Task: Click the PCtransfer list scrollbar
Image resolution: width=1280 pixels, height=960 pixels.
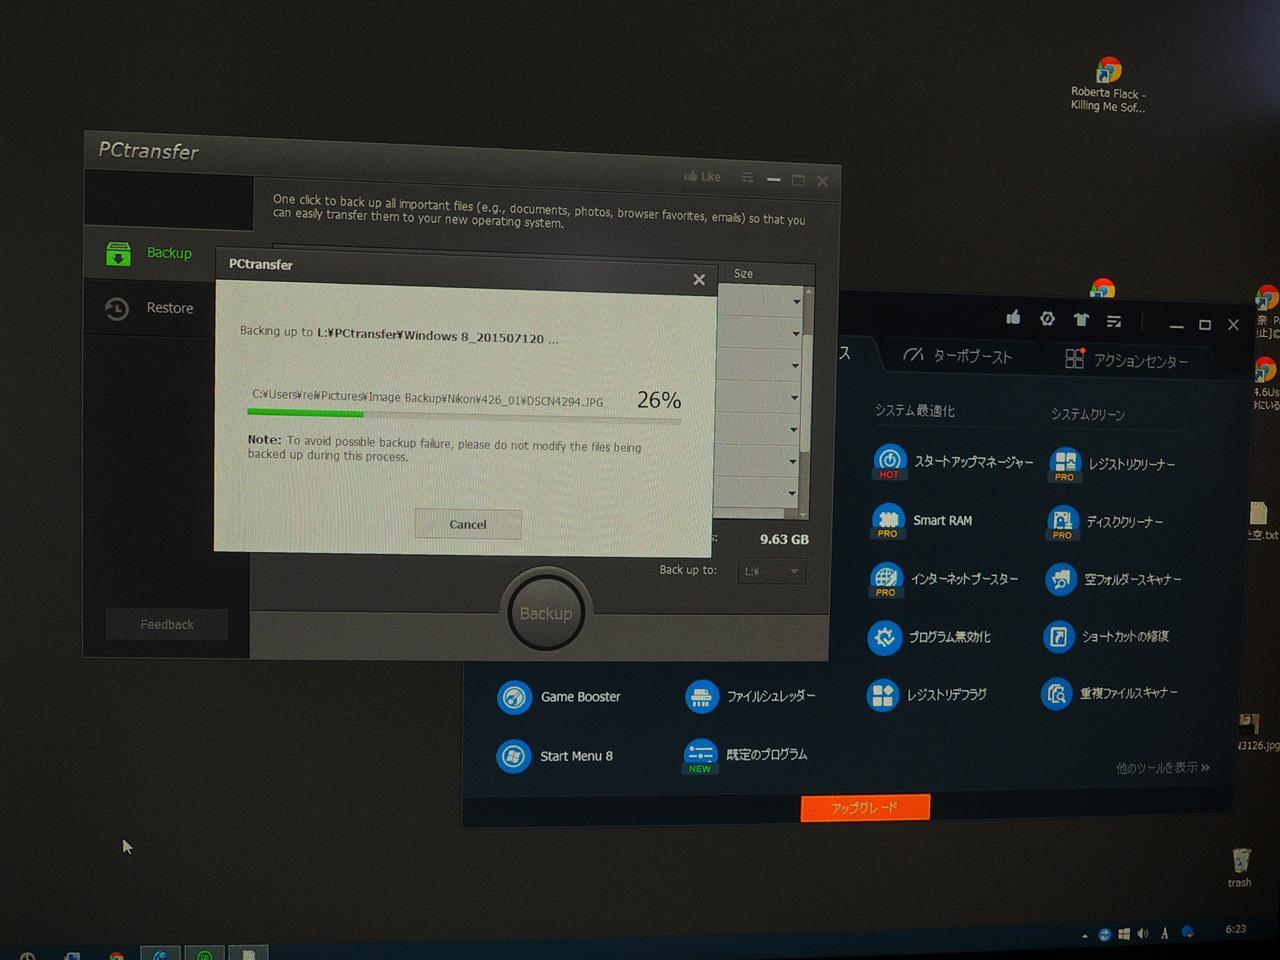Action: click(x=806, y=402)
